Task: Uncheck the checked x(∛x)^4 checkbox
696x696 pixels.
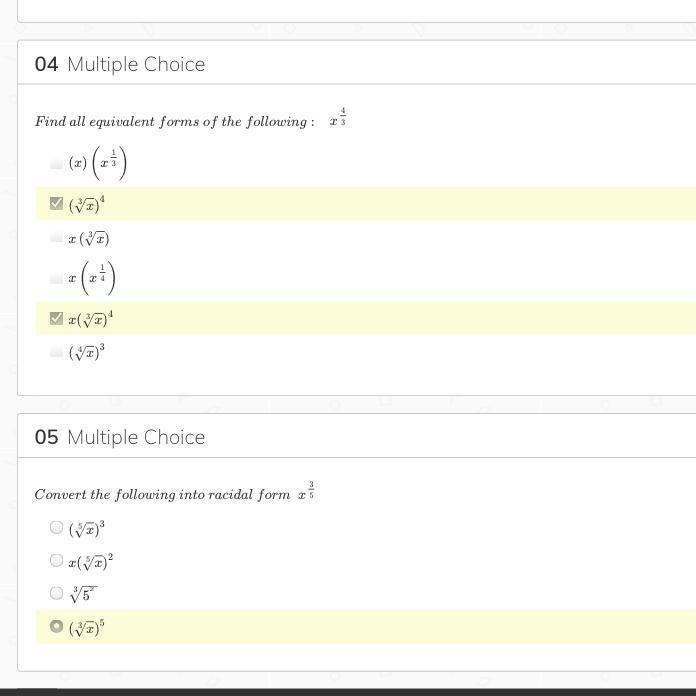Action: tap(56, 318)
